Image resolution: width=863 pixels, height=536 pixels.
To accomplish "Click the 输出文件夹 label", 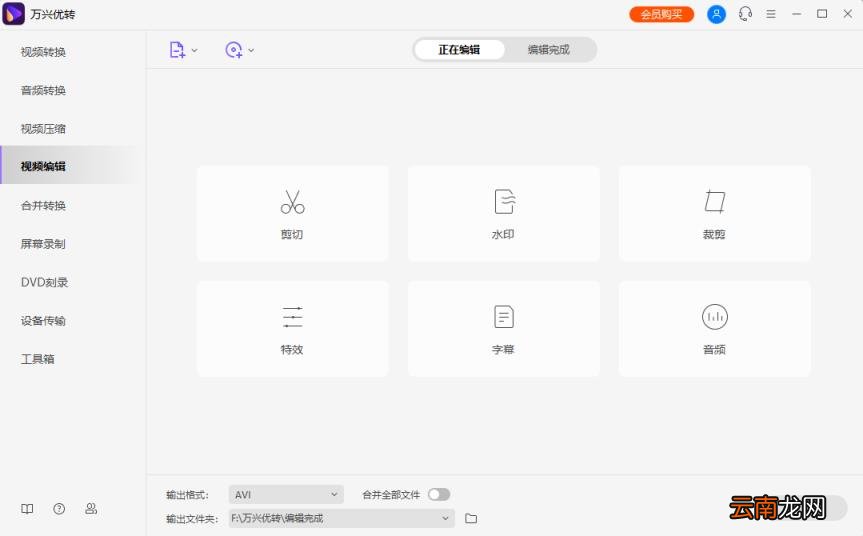I will (x=192, y=518).
